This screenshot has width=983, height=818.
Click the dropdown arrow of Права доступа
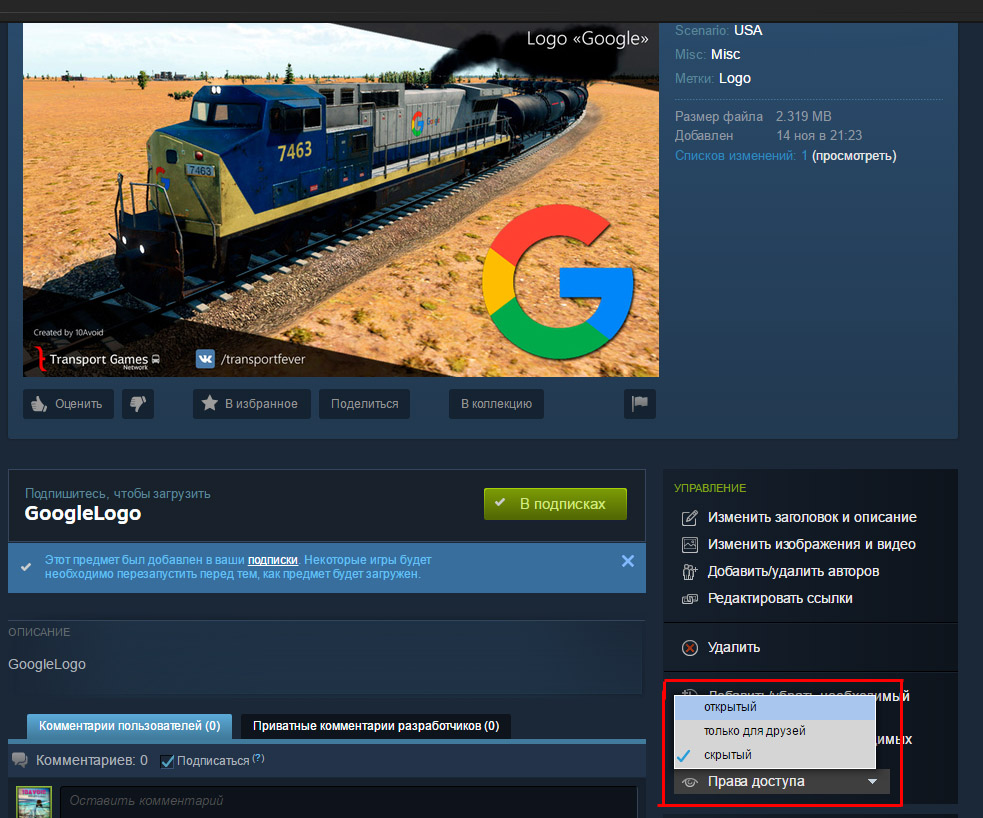872,782
